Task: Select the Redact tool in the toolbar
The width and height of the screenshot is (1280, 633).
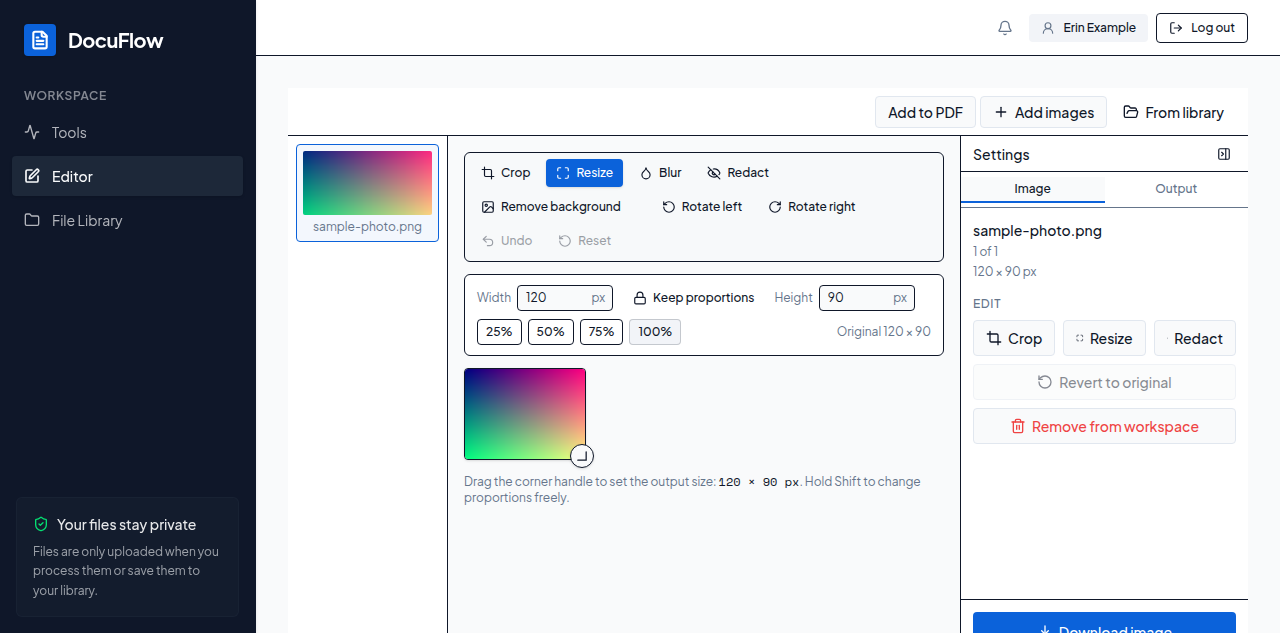Action: tap(738, 173)
